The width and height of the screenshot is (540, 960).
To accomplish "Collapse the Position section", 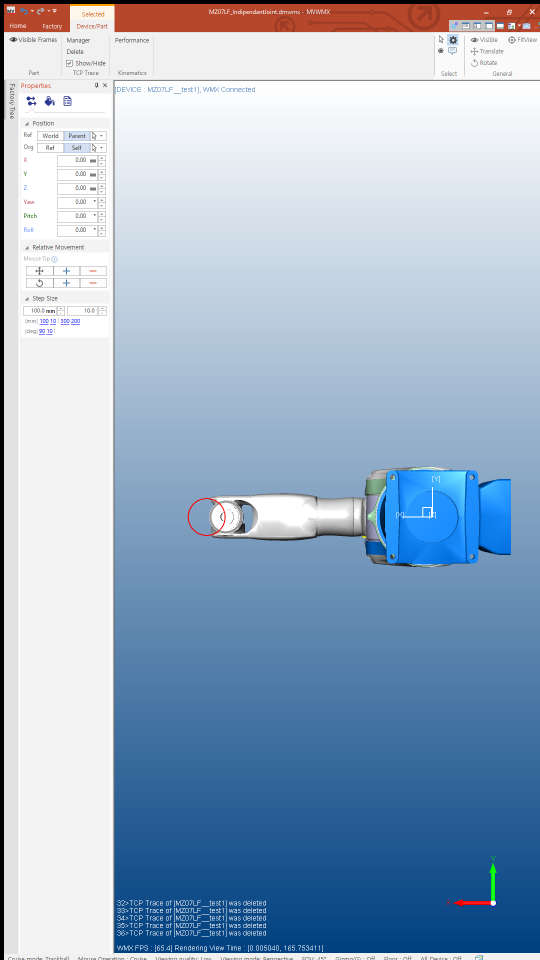I will pos(27,124).
